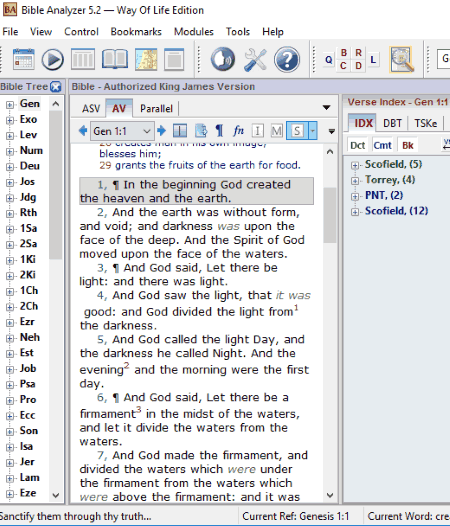Click the window panel toolbar icon
The height and width of the screenshot is (526, 450).
pyautogui.click(x=174, y=59)
